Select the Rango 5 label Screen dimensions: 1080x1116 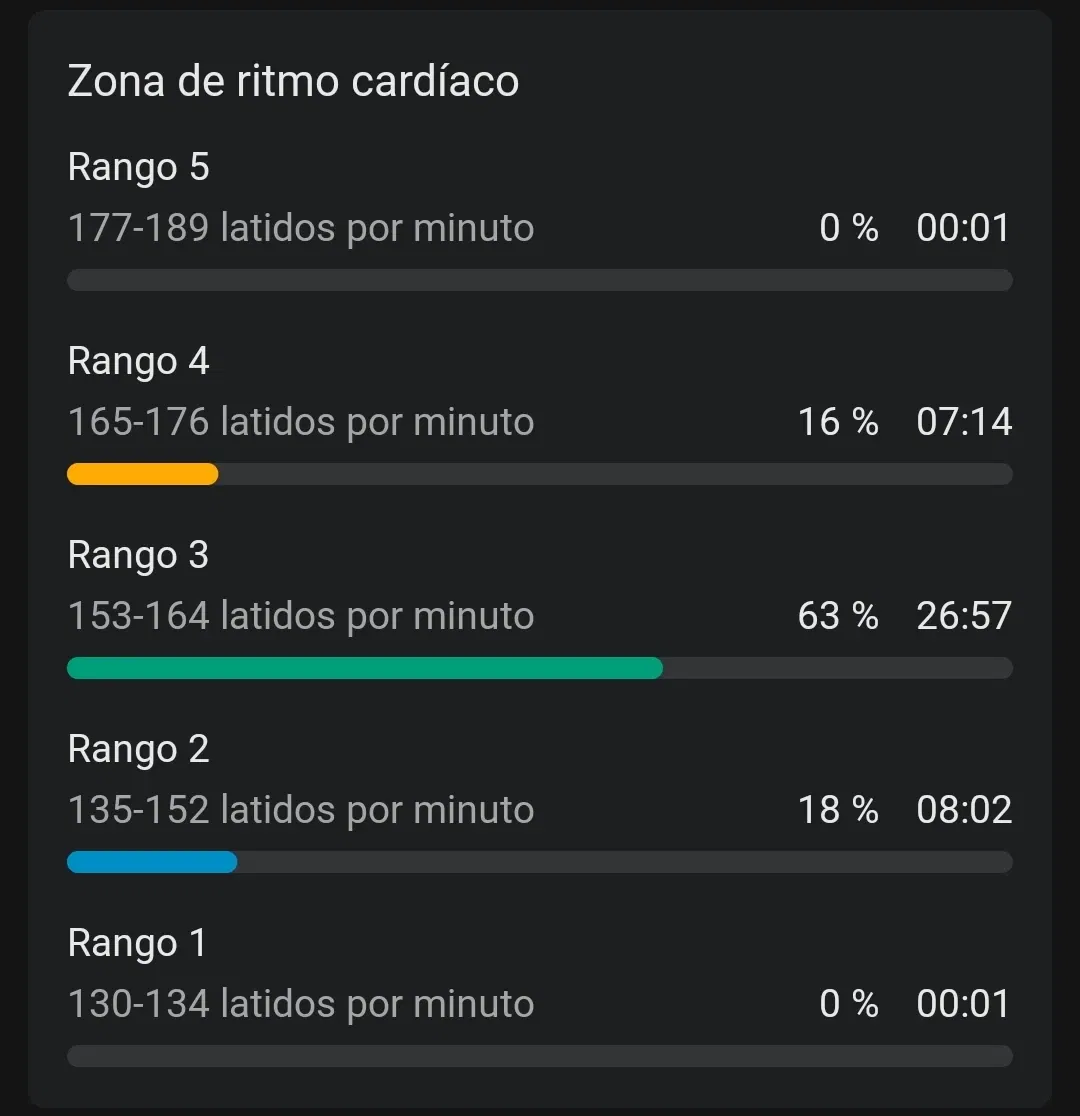coord(138,168)
